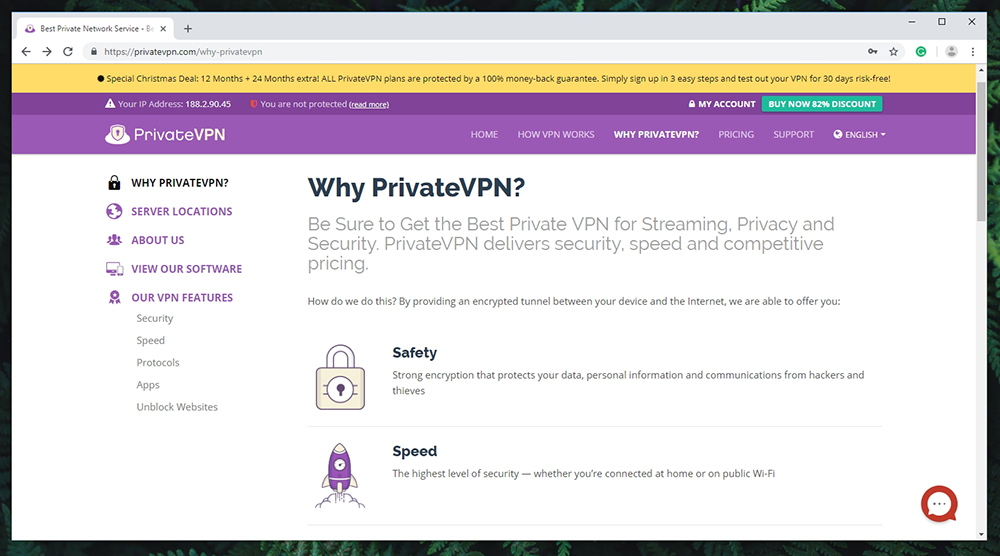
Task: Open a new browser tab
Action: (188, 29)
